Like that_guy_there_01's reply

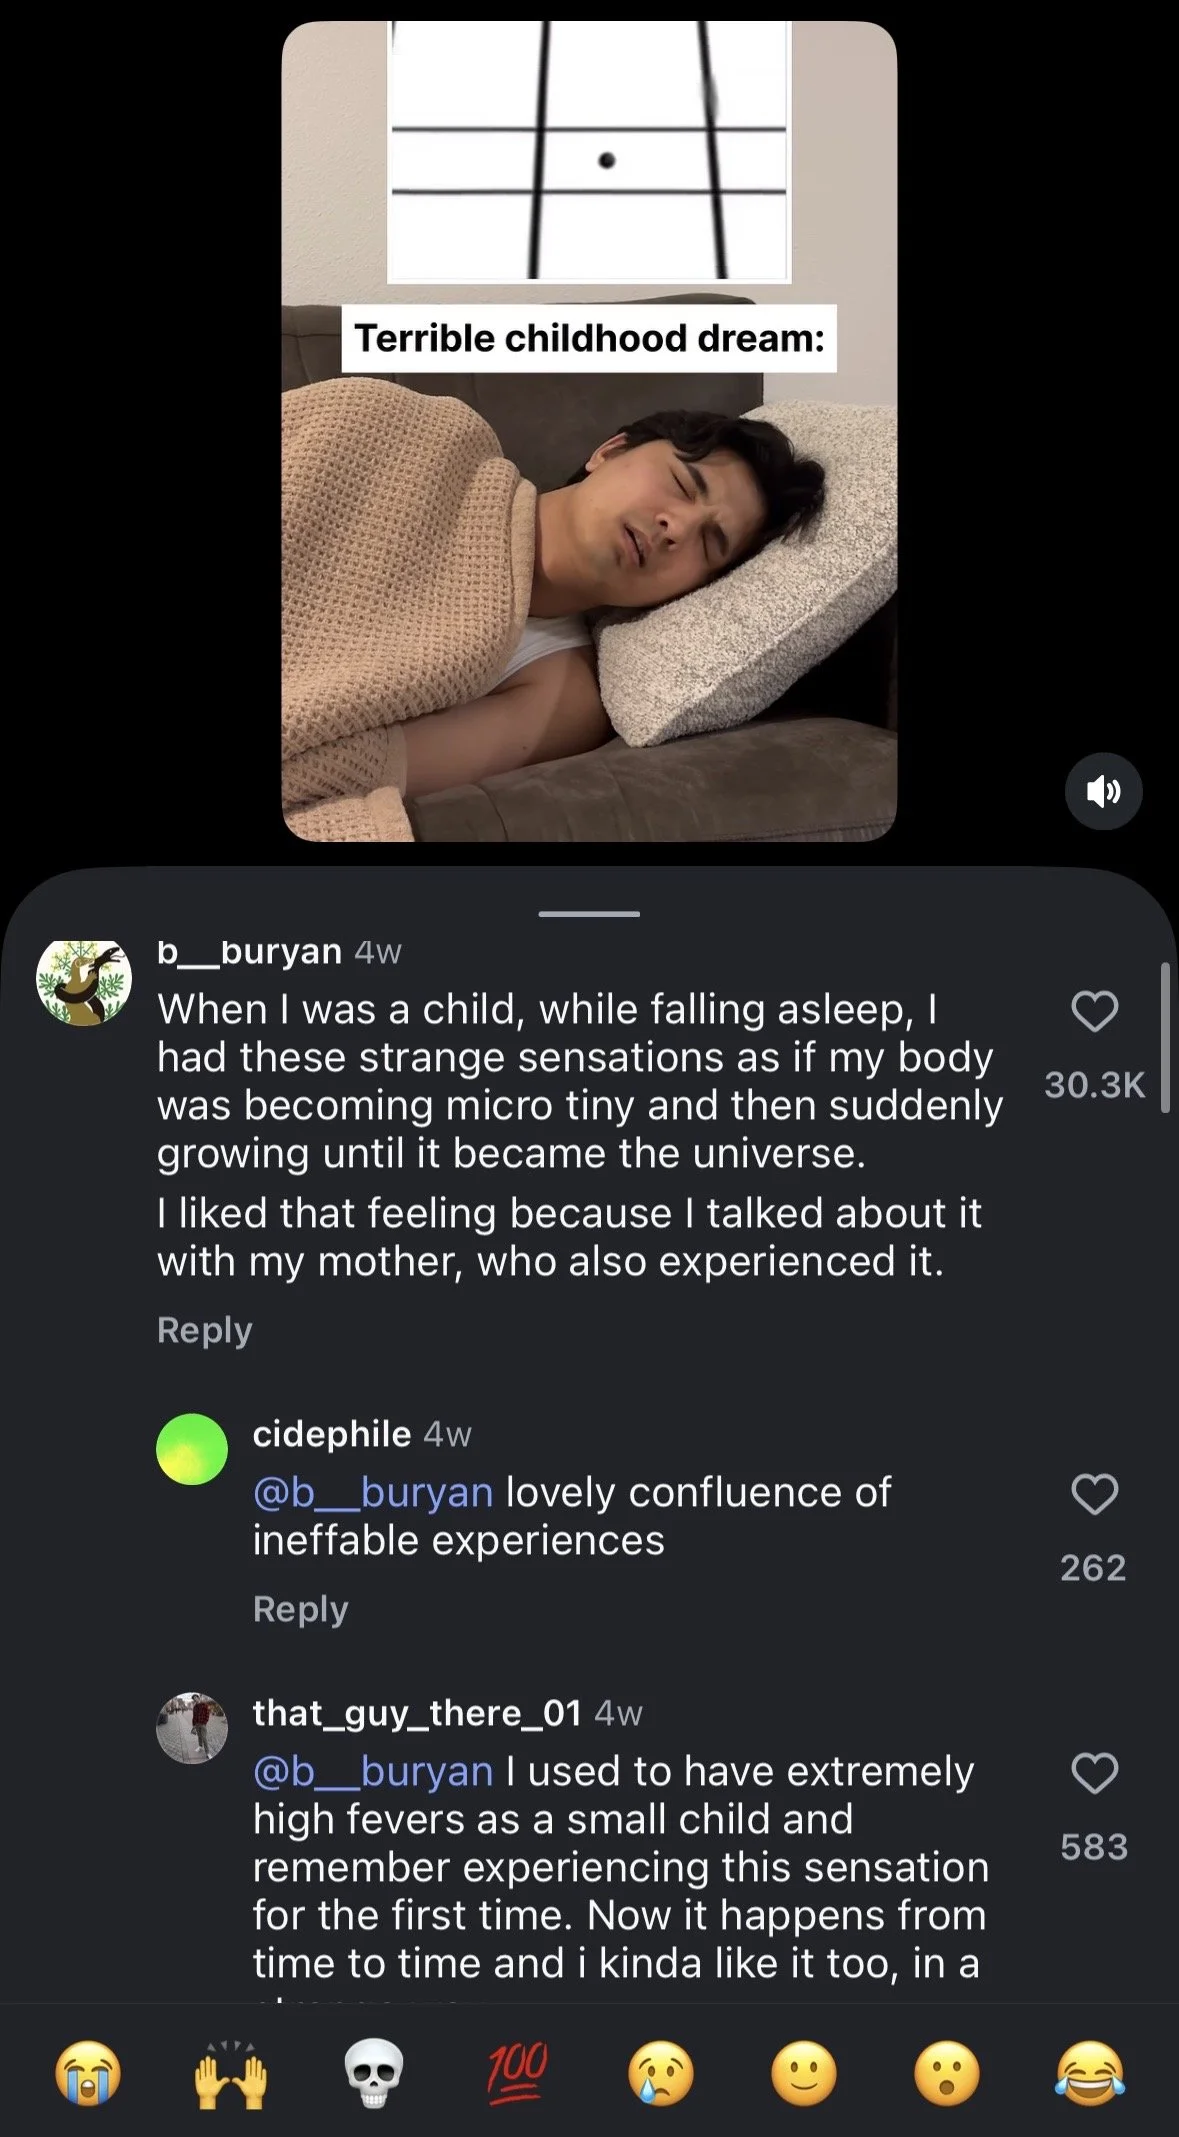pos(1094,1773)
